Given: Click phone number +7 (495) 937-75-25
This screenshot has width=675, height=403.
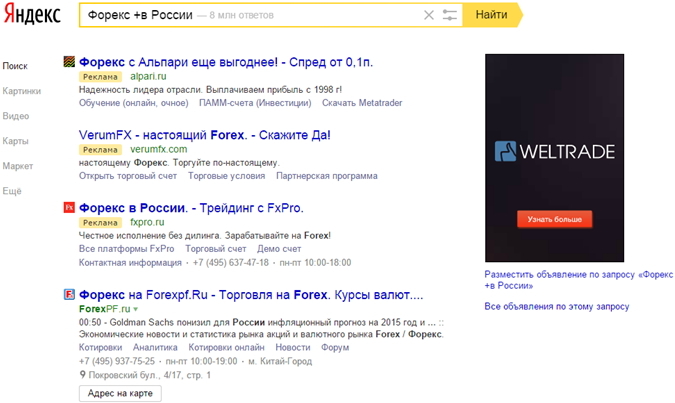Looking at the screenshot, I should point(117,361).
